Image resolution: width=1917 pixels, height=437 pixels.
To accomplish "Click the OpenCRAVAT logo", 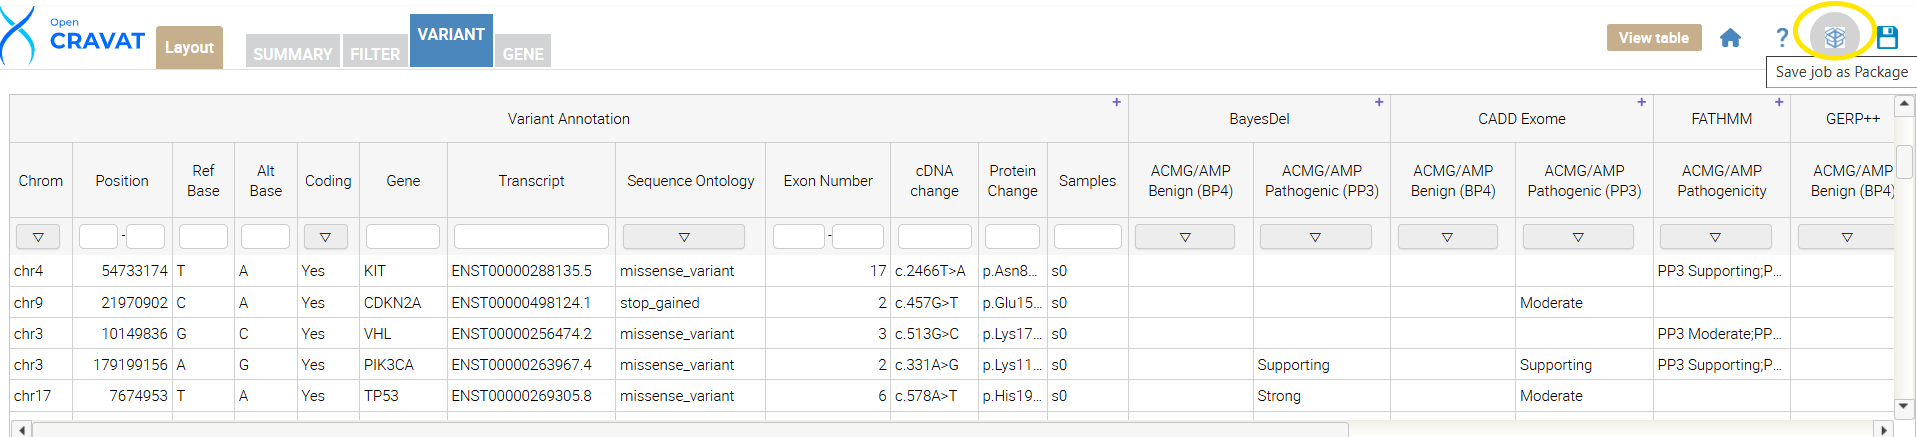I will pyautogui.click(x=75, y=37).
